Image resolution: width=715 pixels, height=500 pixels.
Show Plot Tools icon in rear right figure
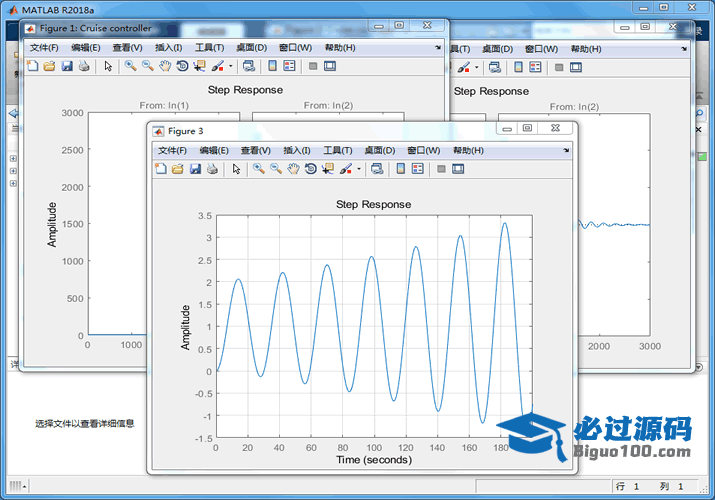tap(576, 67)
